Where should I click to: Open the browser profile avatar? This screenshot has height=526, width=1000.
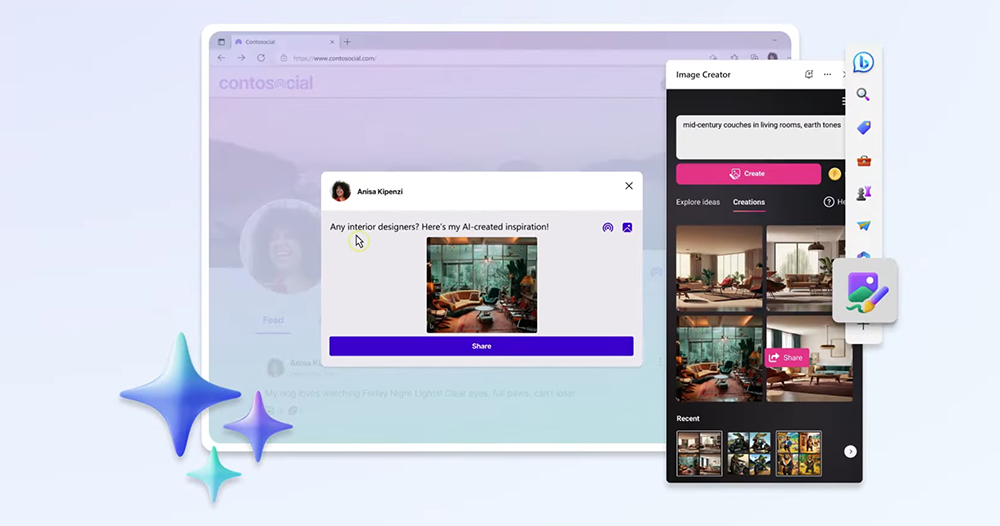[x=772, y=57]
